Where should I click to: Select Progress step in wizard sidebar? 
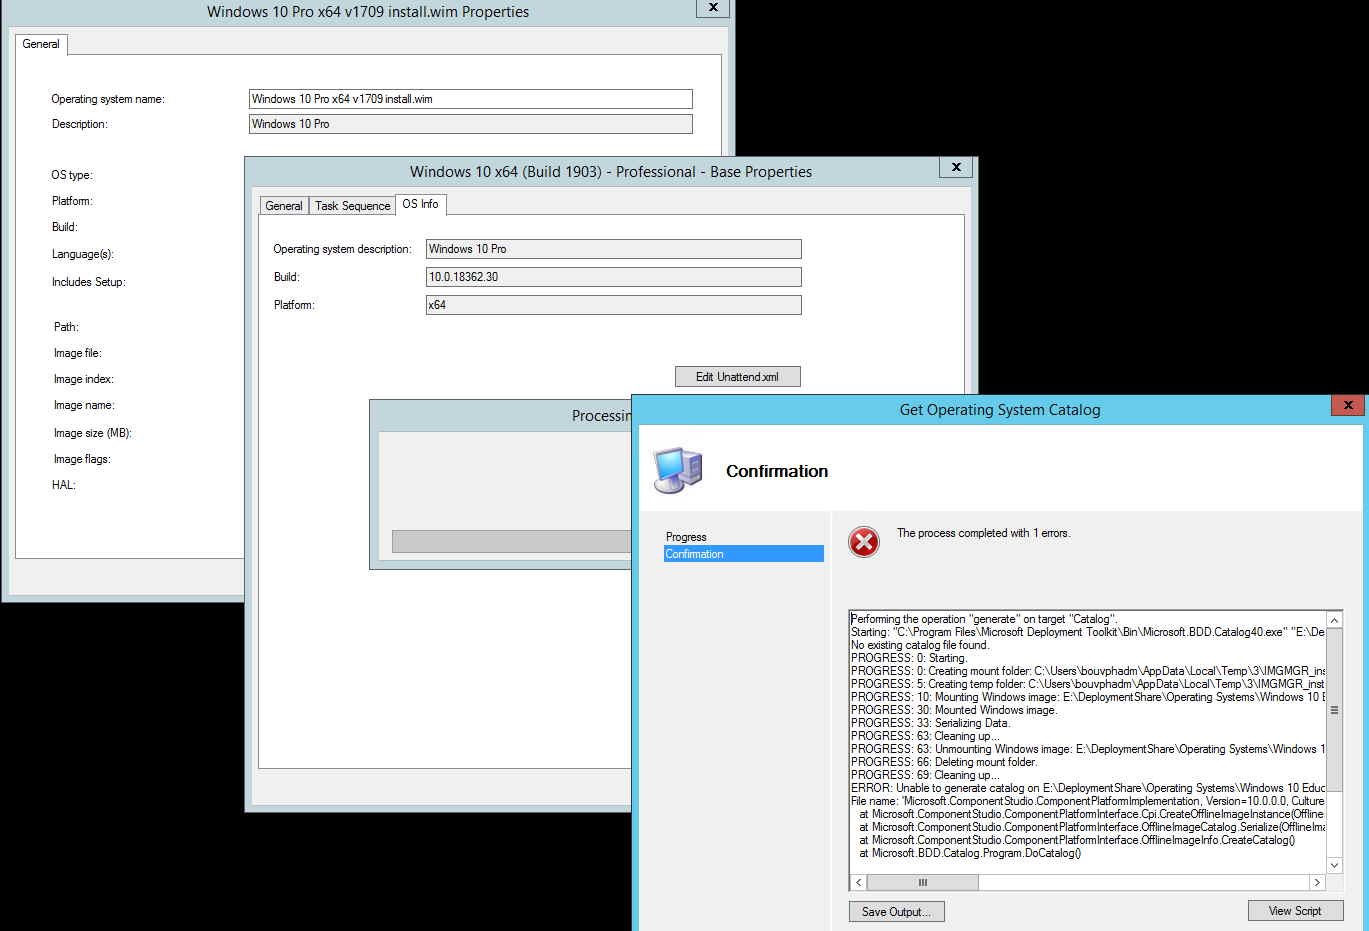[686, 536]
